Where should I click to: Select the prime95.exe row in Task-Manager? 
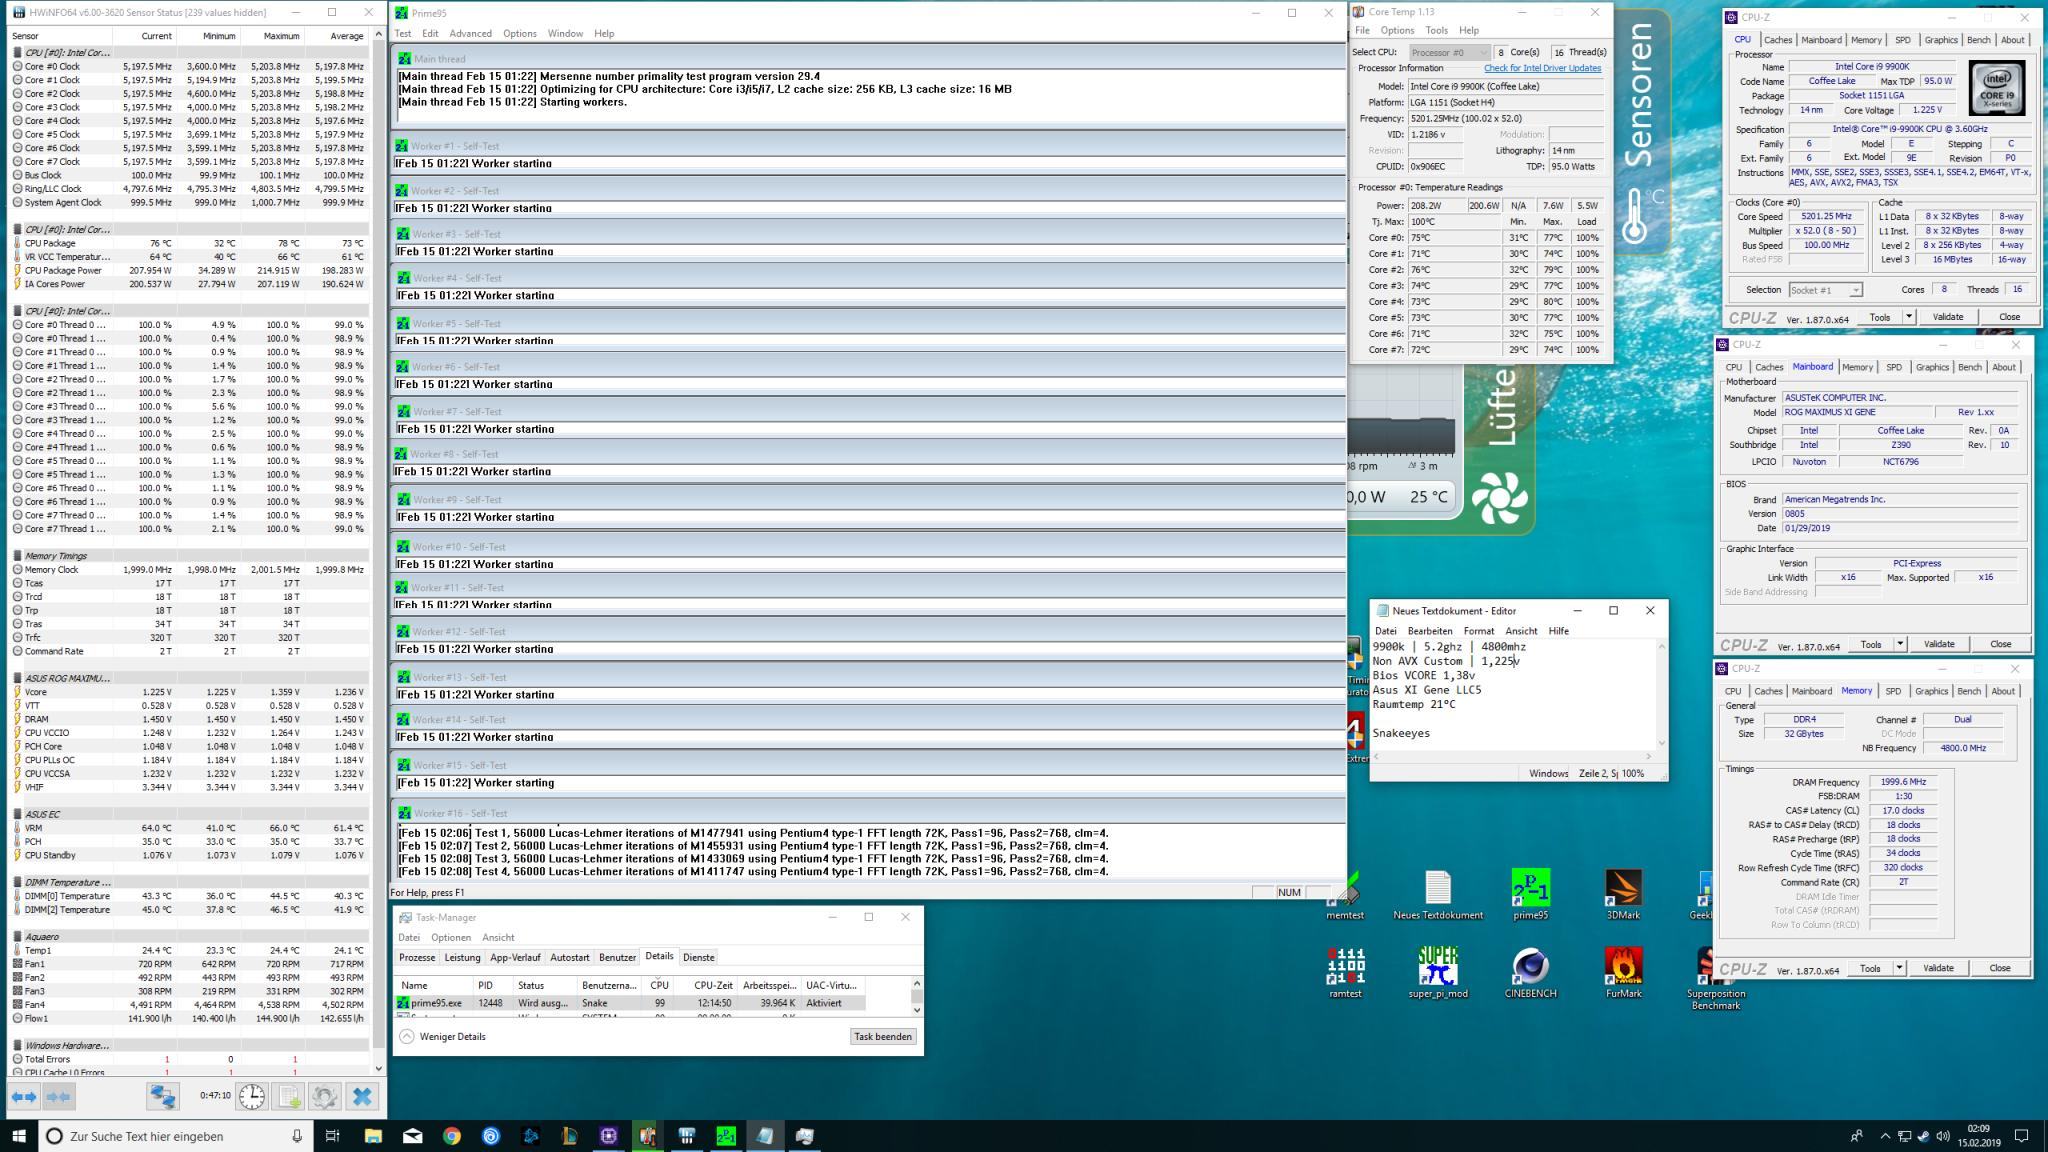(630, 1002)
